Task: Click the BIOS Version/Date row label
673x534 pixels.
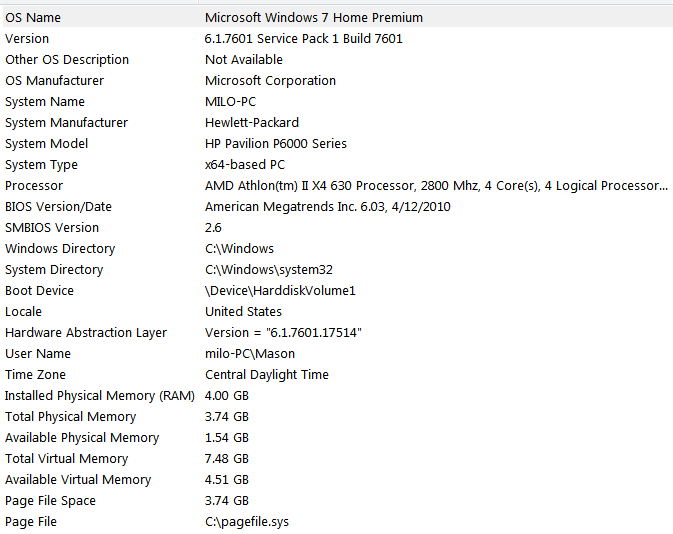Action: click(x=58, y=207)
